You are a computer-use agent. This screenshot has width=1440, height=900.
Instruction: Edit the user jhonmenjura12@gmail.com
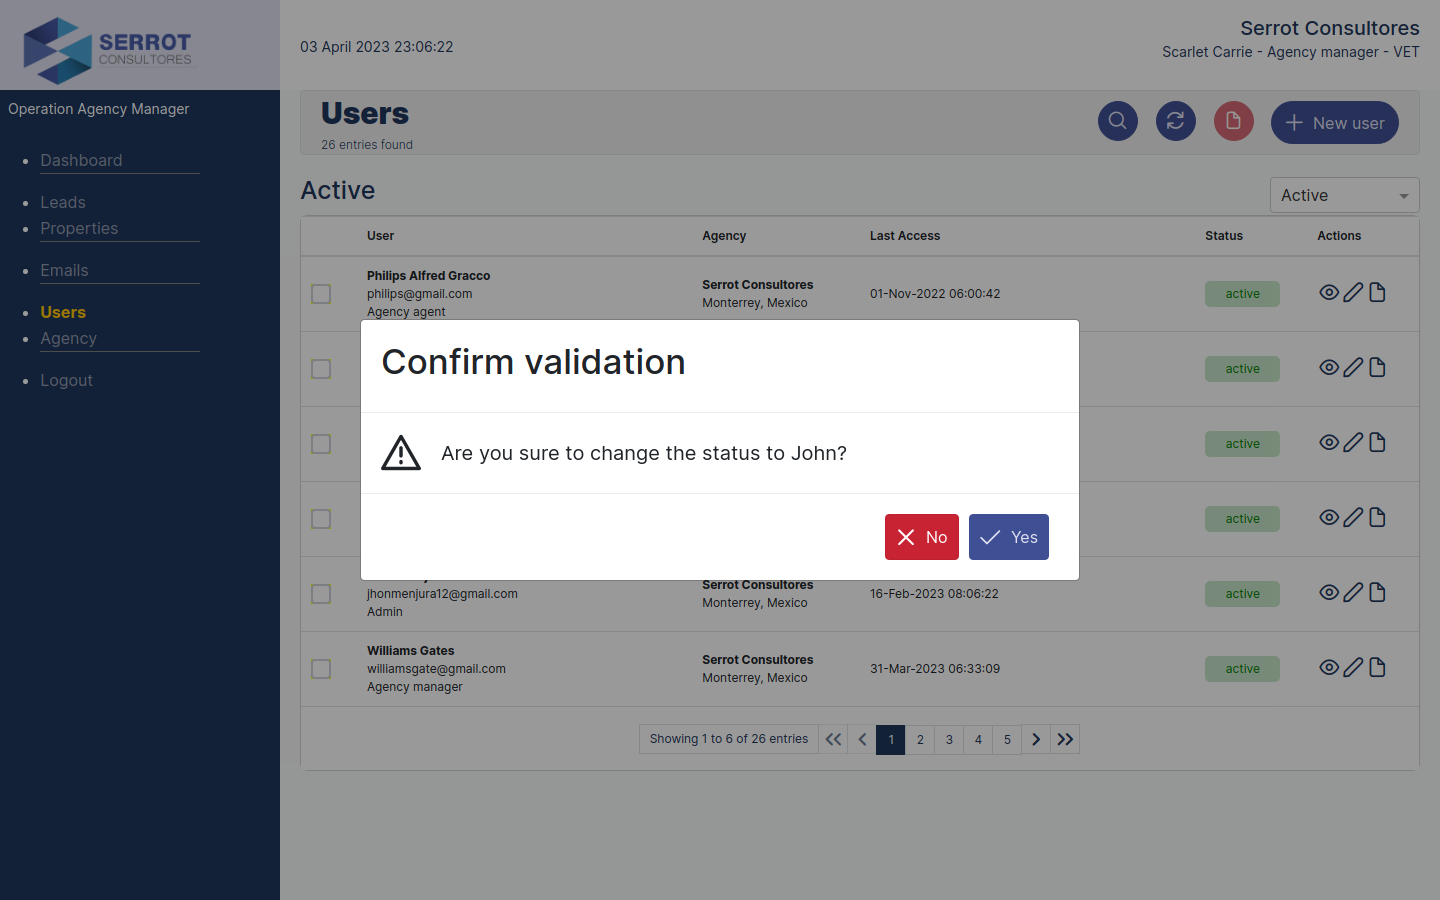click(x=1353, y=592)
